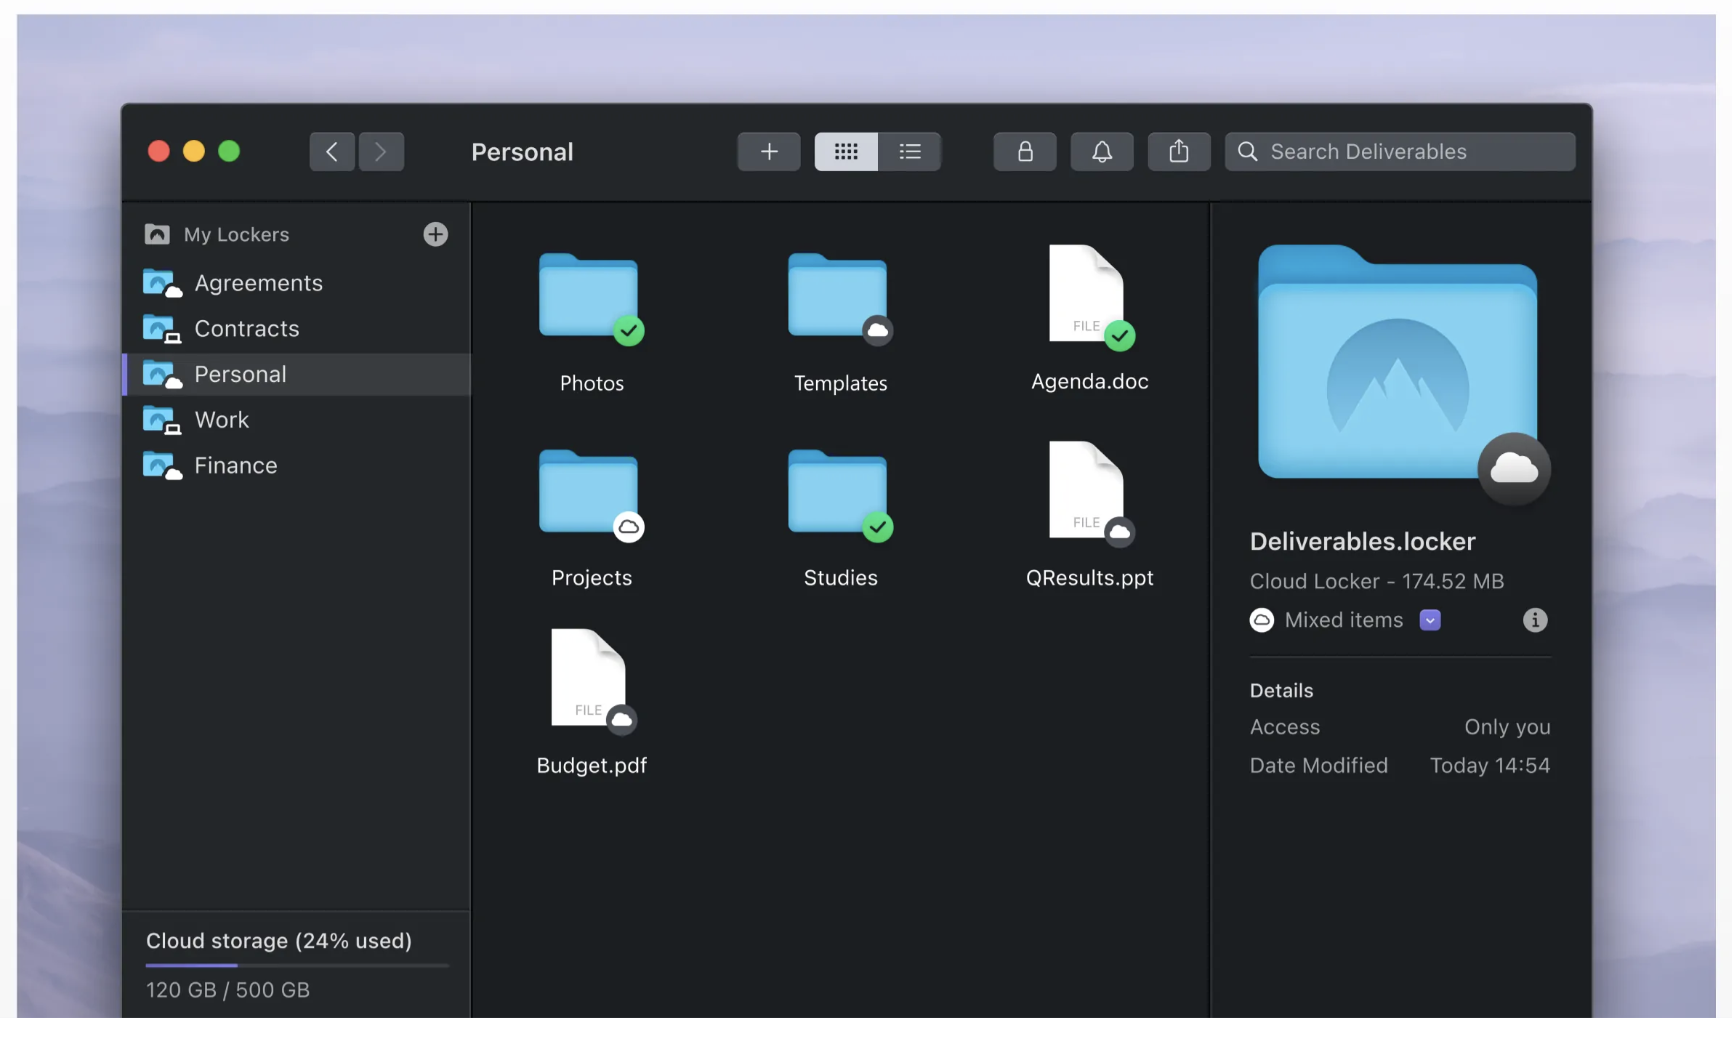Click the 'Only you' access value

pyautogui.click(x=1507, y=727)
